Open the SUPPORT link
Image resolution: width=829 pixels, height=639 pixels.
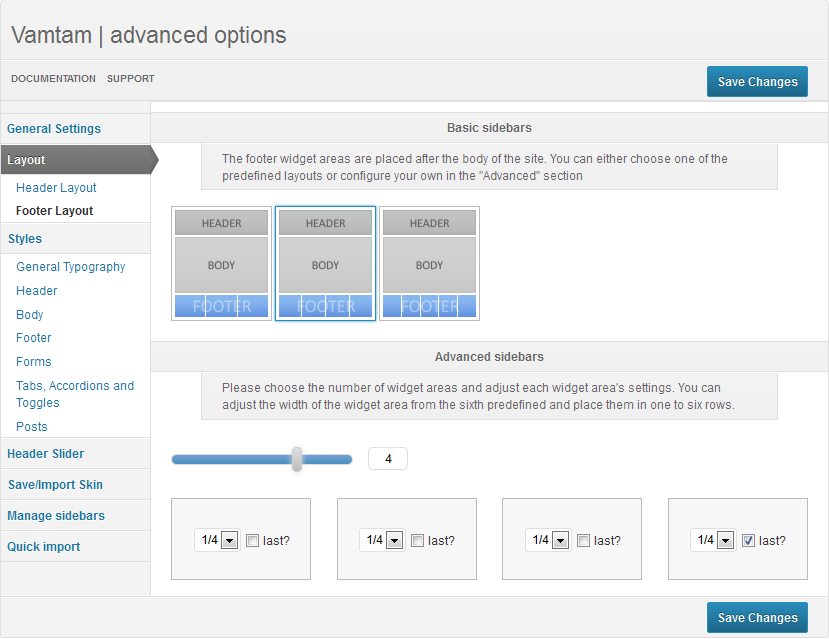pos(131,79)
